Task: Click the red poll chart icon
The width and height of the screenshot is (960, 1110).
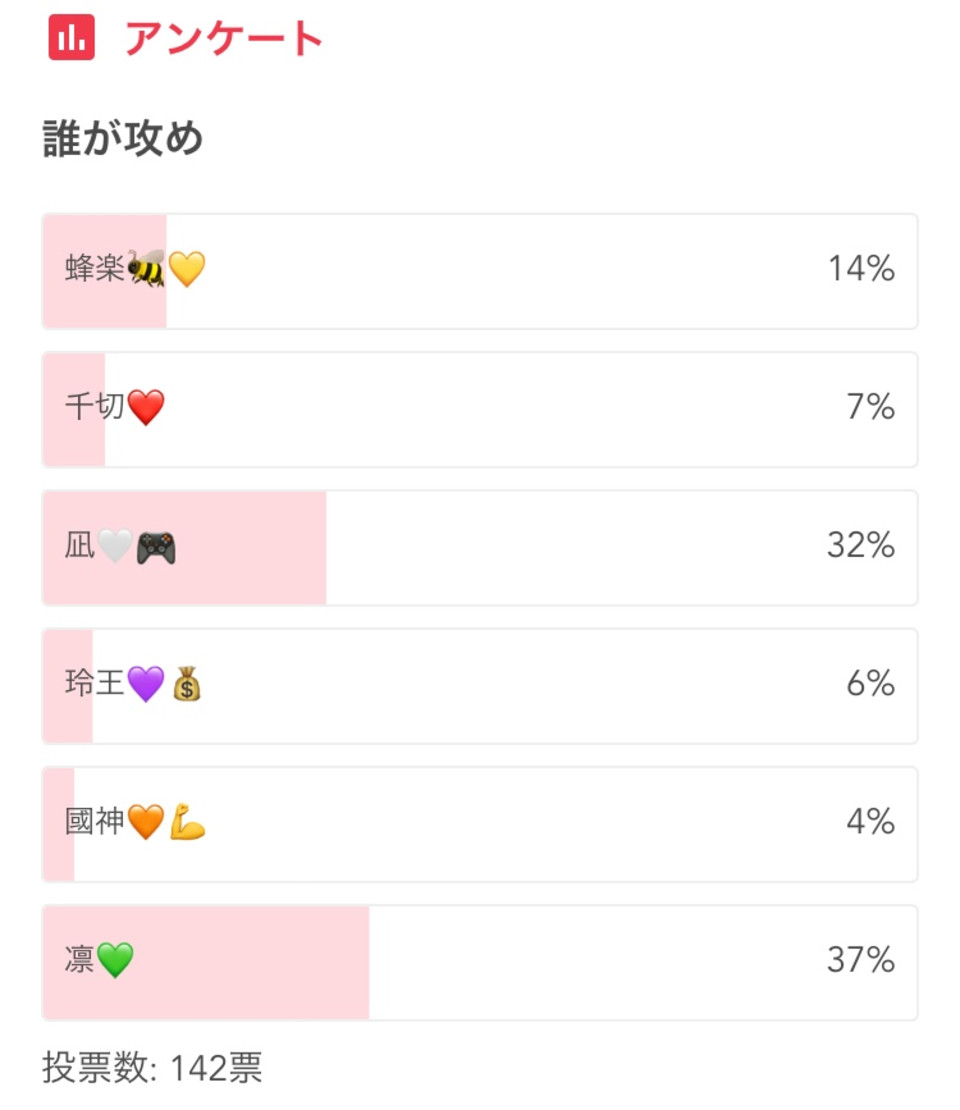Action: click(72, 37)
